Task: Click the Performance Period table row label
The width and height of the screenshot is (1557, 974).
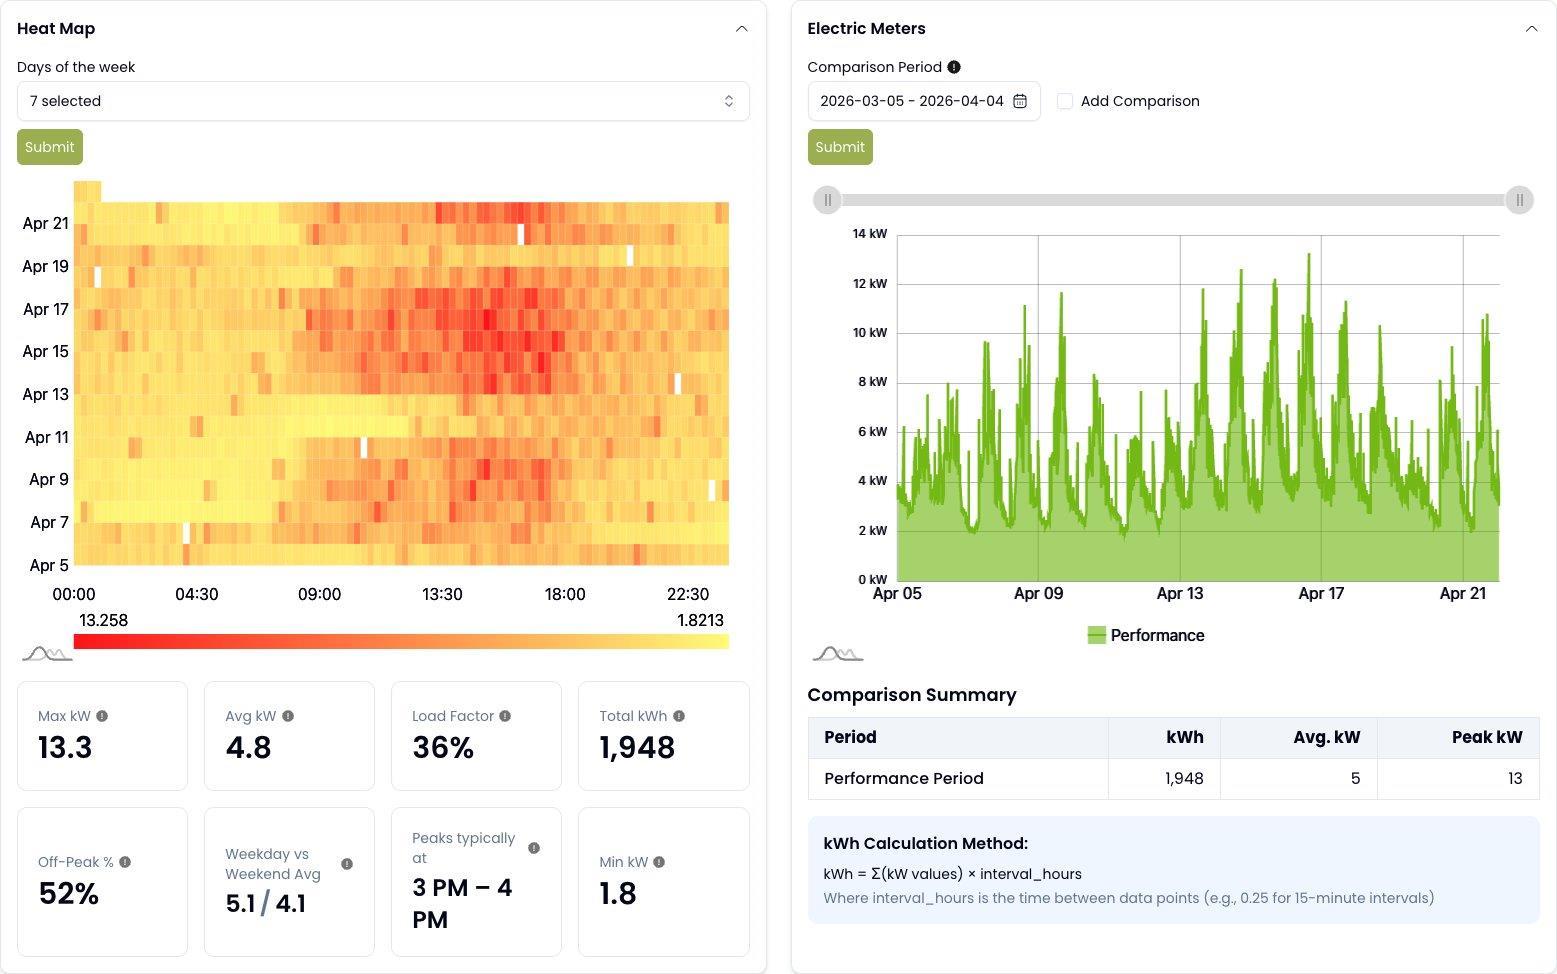Action: [904, 779]
